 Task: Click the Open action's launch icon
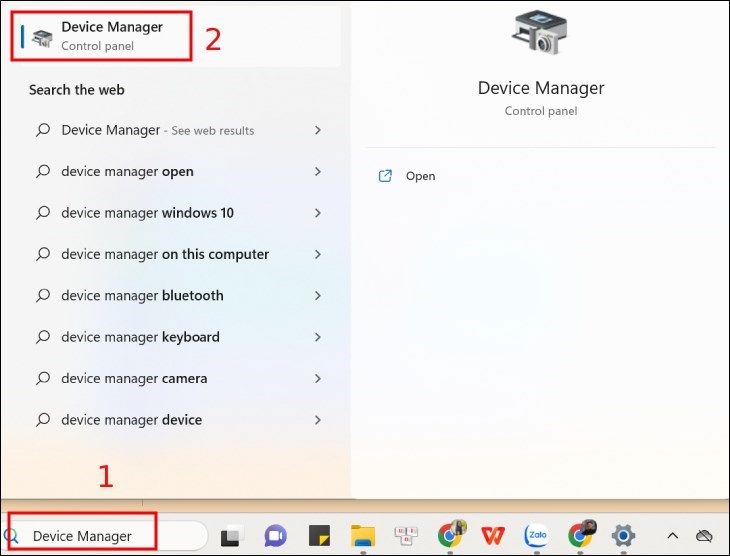tap(385, 176)
